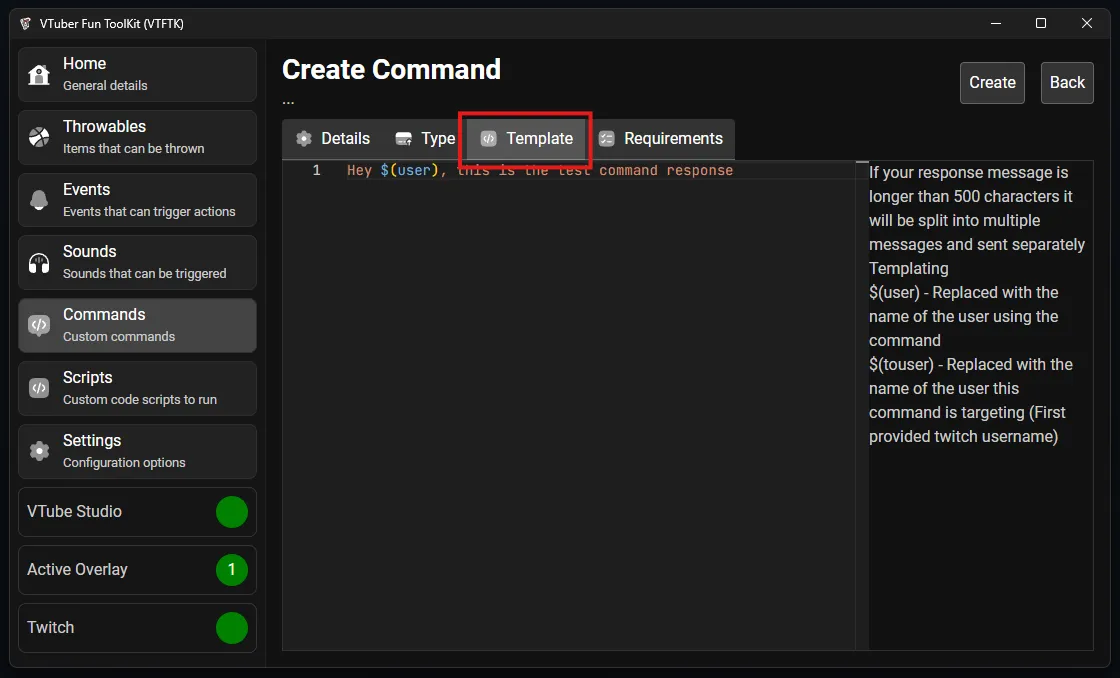Click the Throwables ball icon
Image resolution: width=1120 pixels, height=678 pixels.
pyautogui.click(x=39, y=137)
